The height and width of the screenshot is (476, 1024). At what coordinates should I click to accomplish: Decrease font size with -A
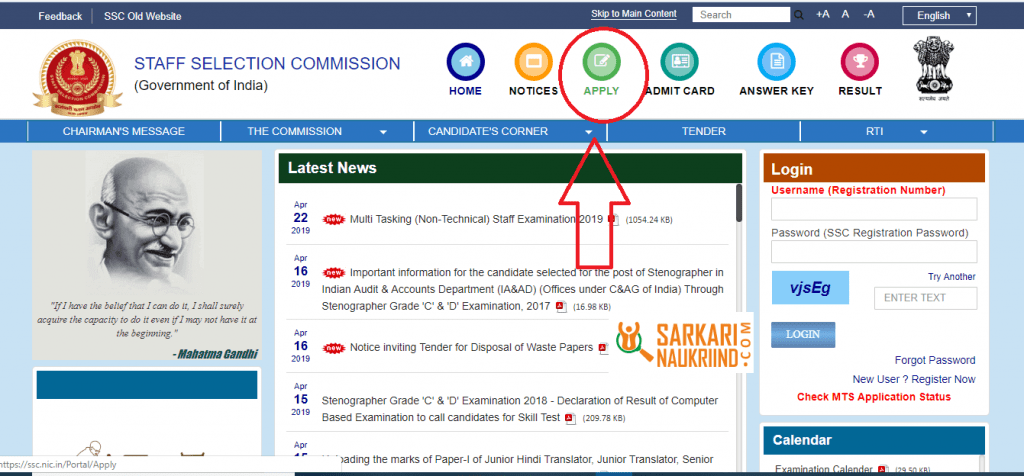coord(868,14)
